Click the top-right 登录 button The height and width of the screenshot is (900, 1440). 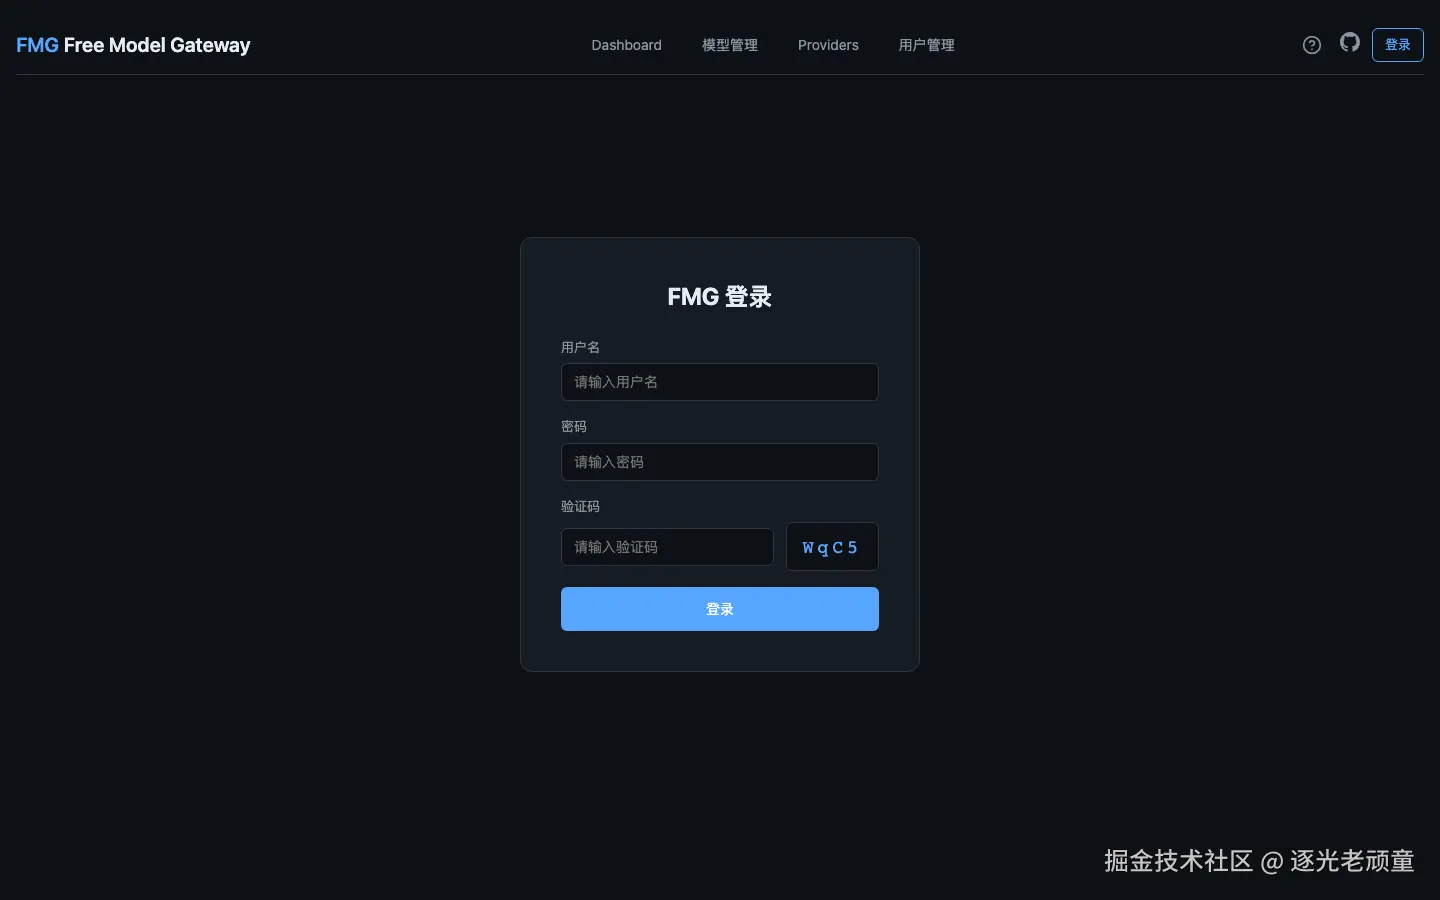(x=1398, y=45)
